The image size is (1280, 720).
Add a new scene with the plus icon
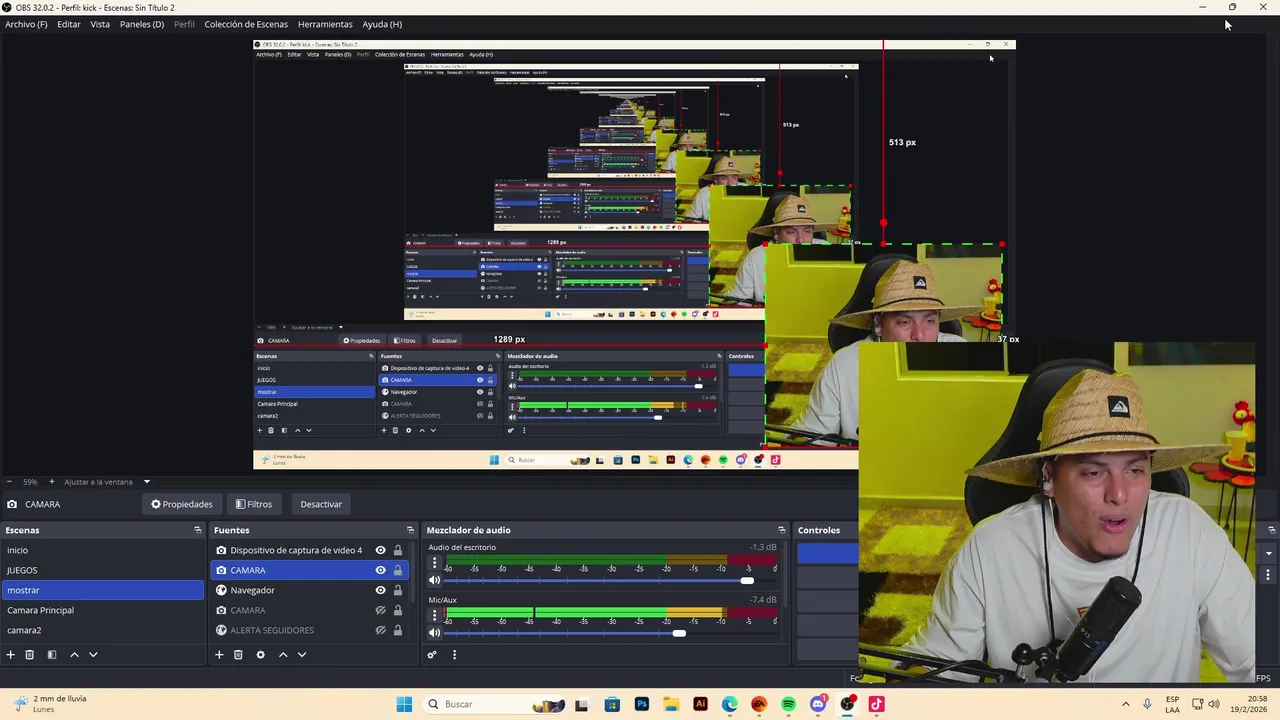pyautogui.click(x=11, y=655)
